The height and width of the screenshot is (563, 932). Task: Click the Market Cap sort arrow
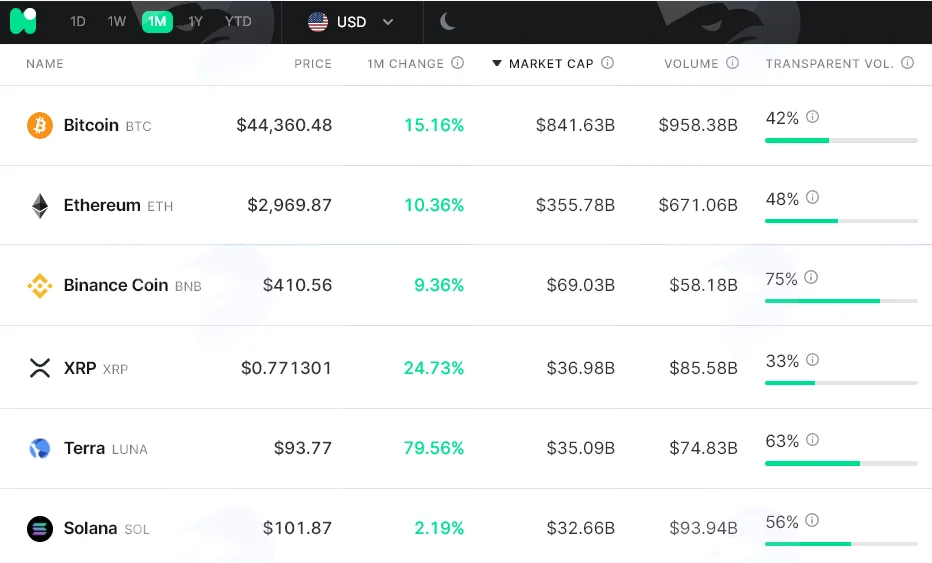497,63
